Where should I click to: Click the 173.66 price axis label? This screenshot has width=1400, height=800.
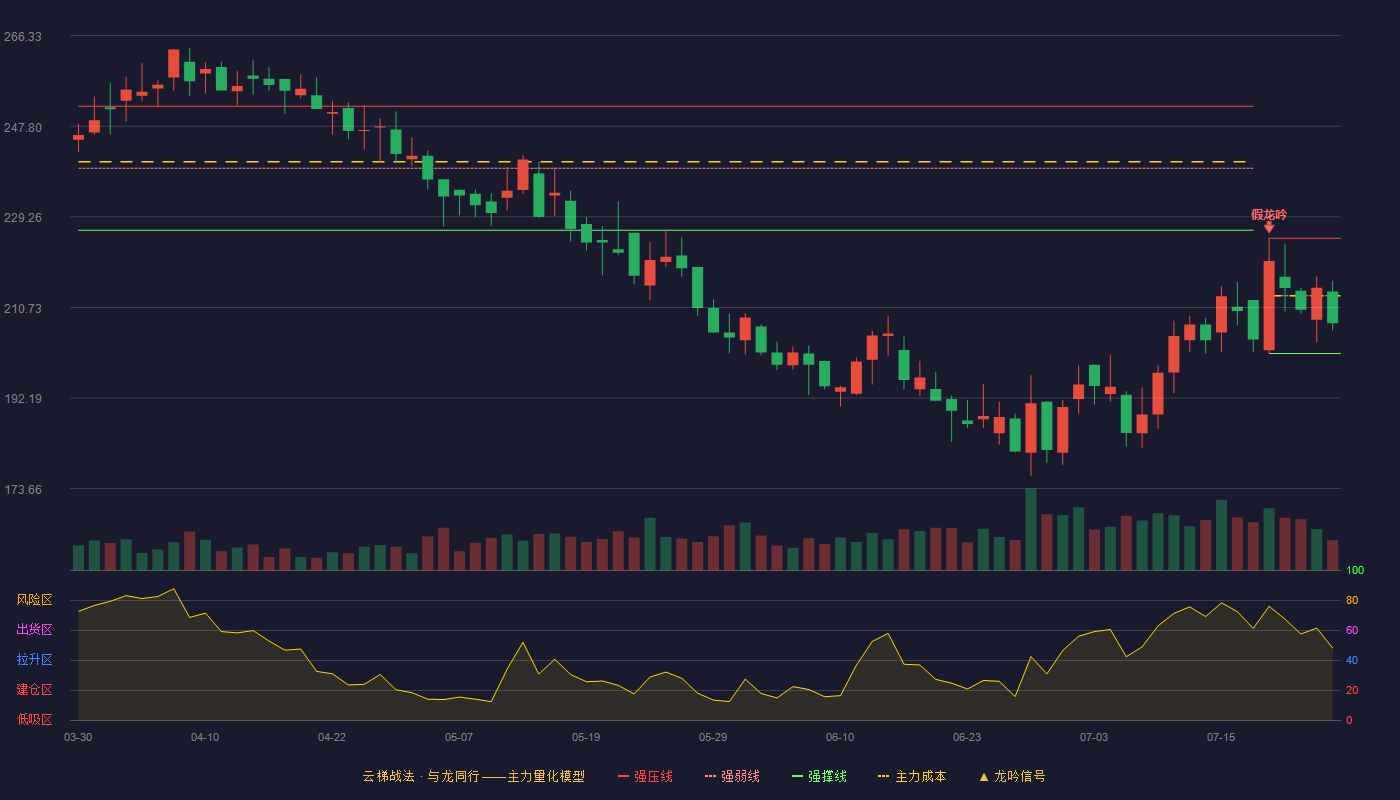(x=23, y=490)
